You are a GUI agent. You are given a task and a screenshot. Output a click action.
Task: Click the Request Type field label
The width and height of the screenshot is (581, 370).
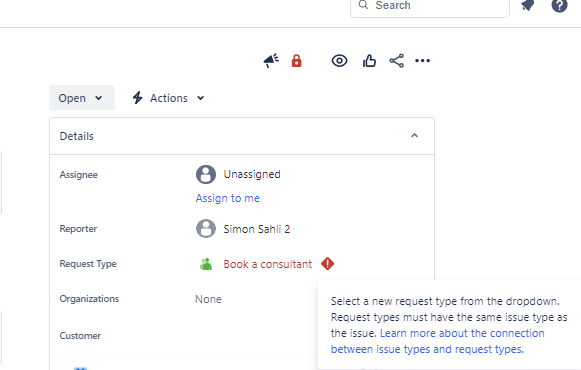pyautogui.click(x=88, y=264)
